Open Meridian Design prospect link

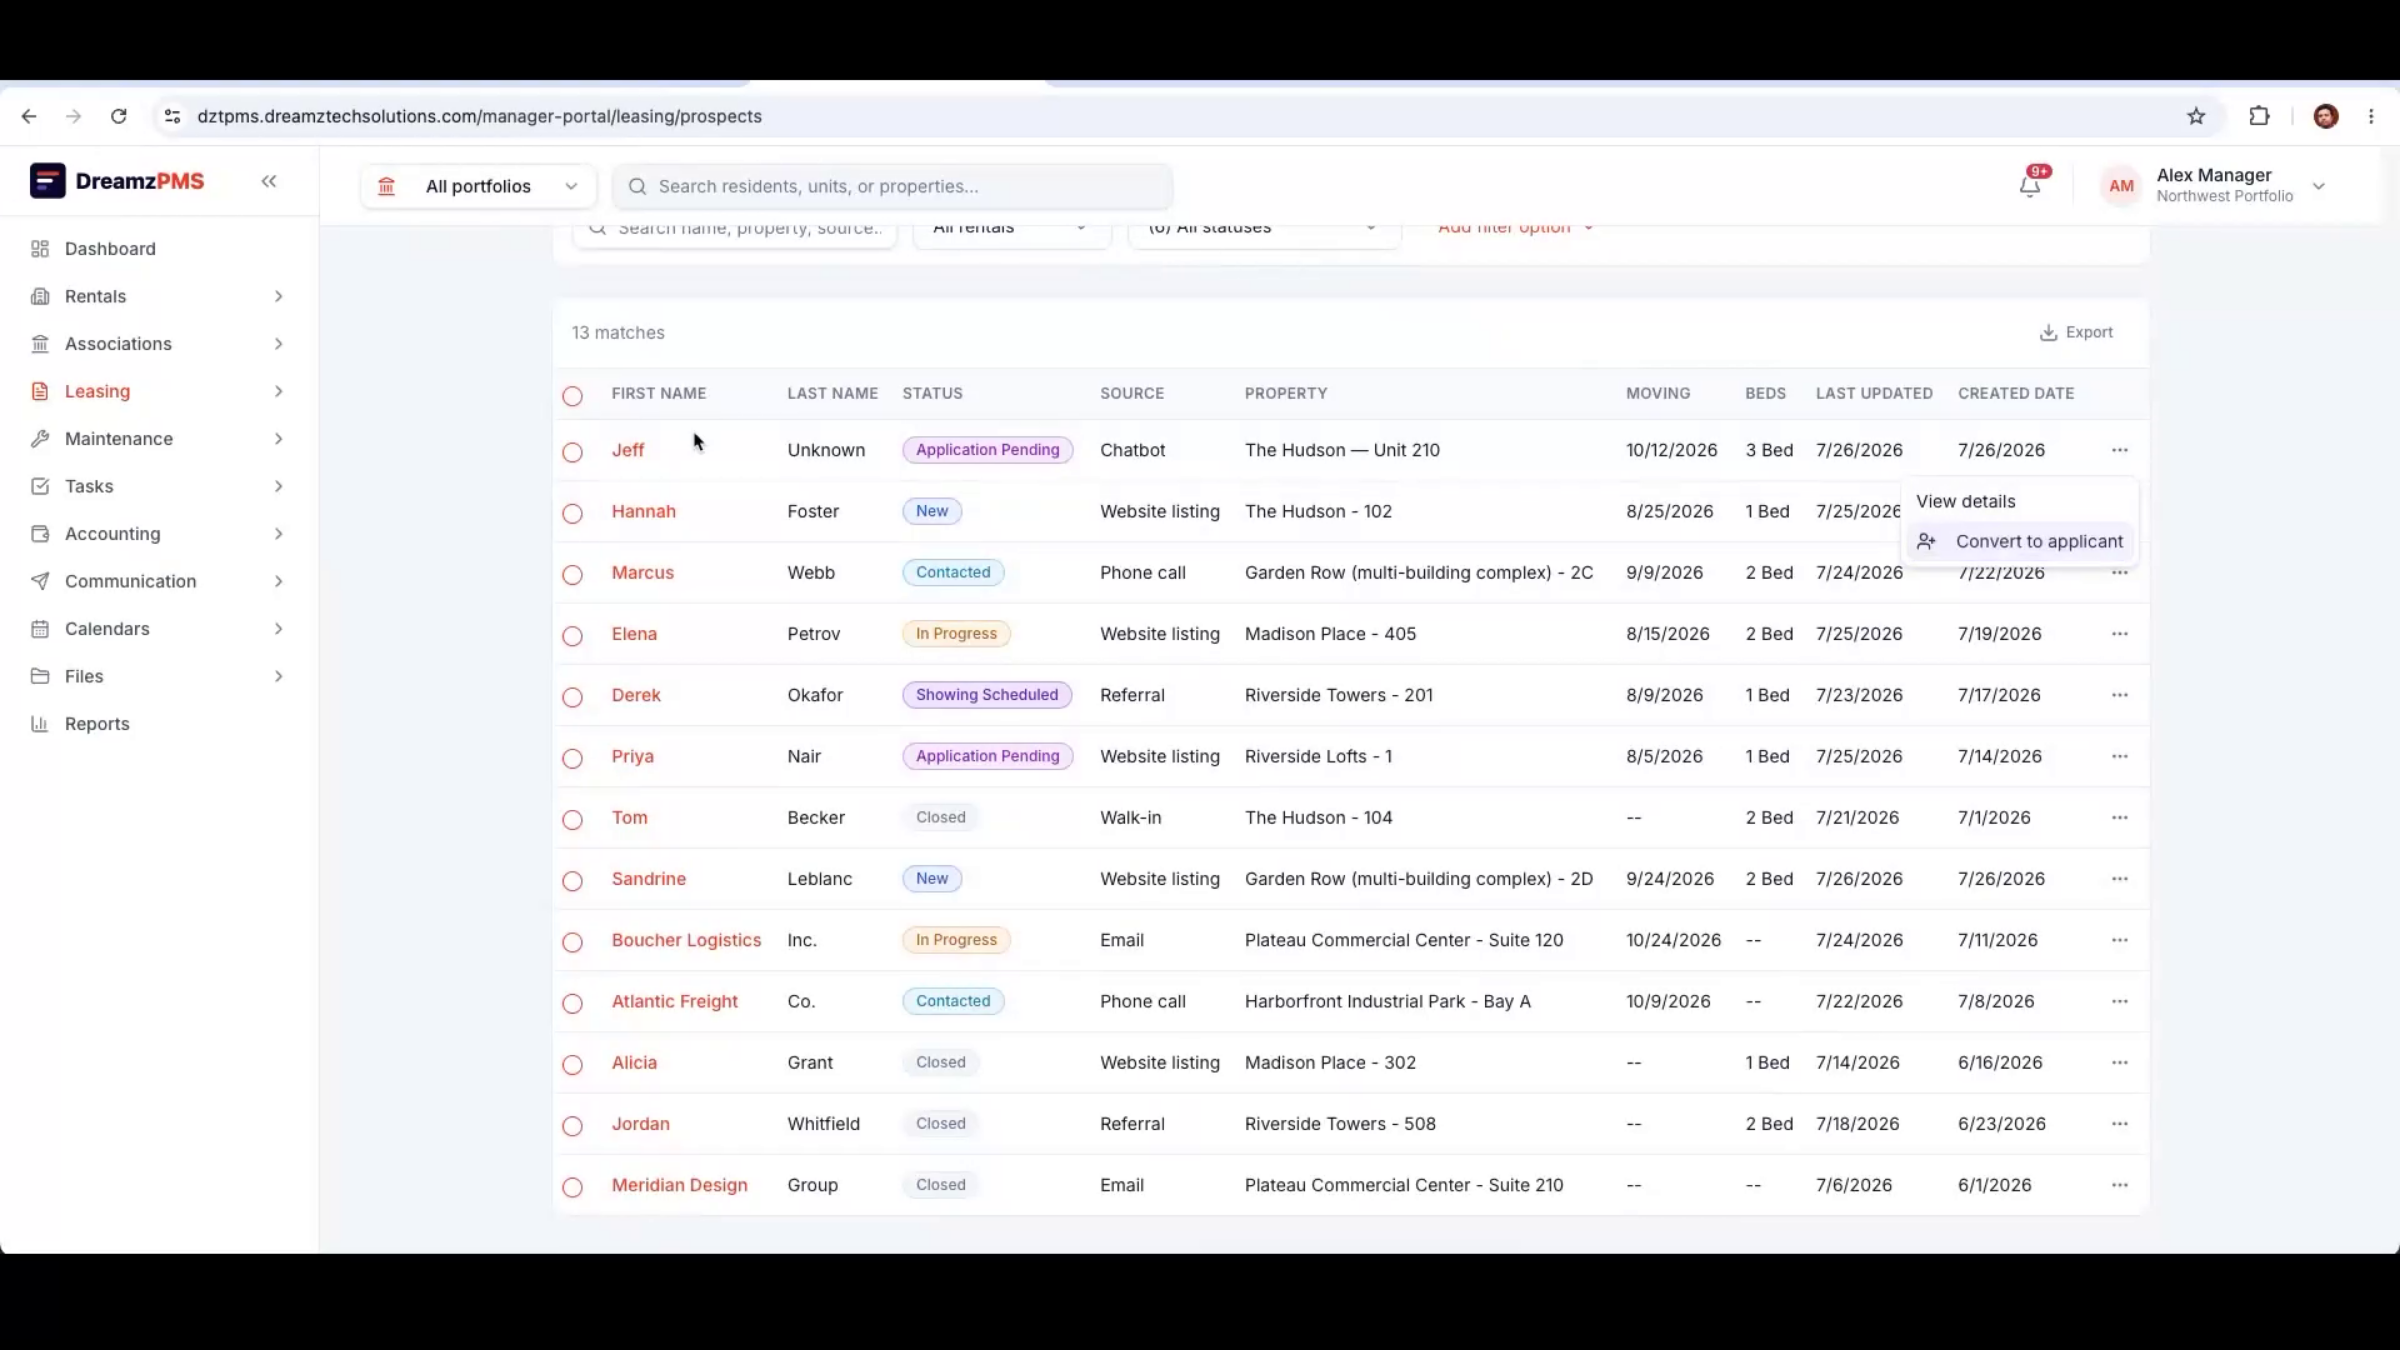[x=679, y=1185]
